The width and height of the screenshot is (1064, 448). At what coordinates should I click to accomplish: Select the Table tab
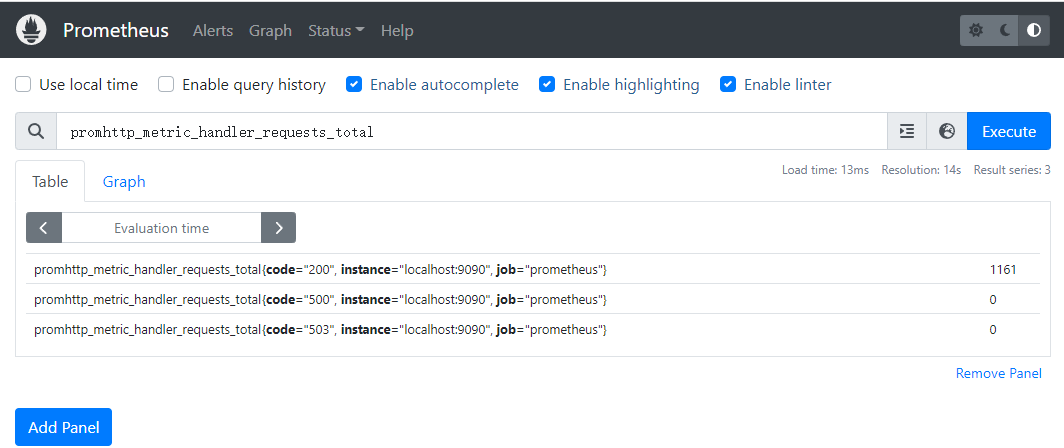[50, 181]
